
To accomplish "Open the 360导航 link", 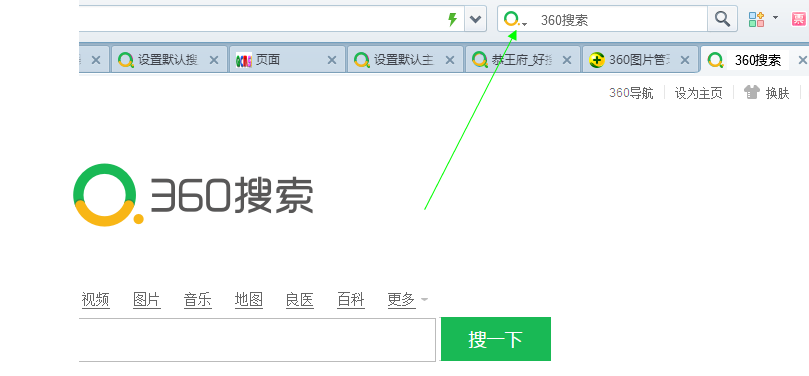I will click(631, 93).
